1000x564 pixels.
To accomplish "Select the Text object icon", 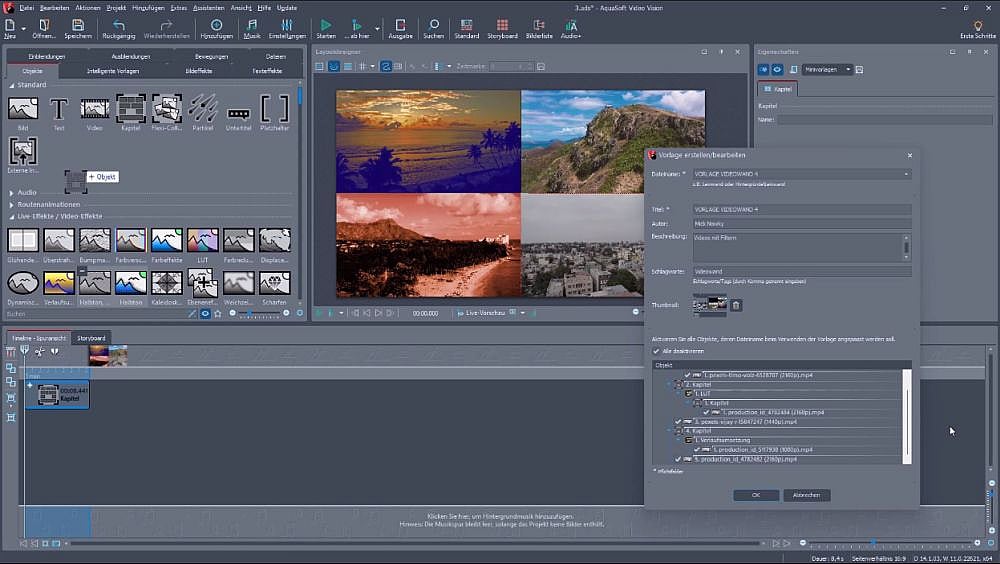I will (x=59, y=109).
